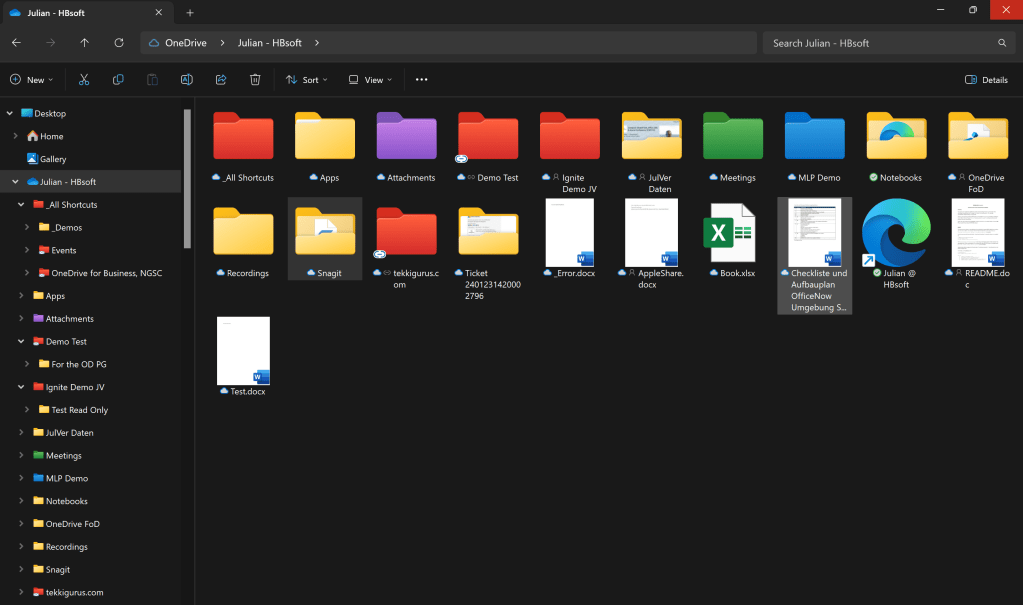
Task: Cut selection using the scissors toolbar icon
Action: click(84, 79)
